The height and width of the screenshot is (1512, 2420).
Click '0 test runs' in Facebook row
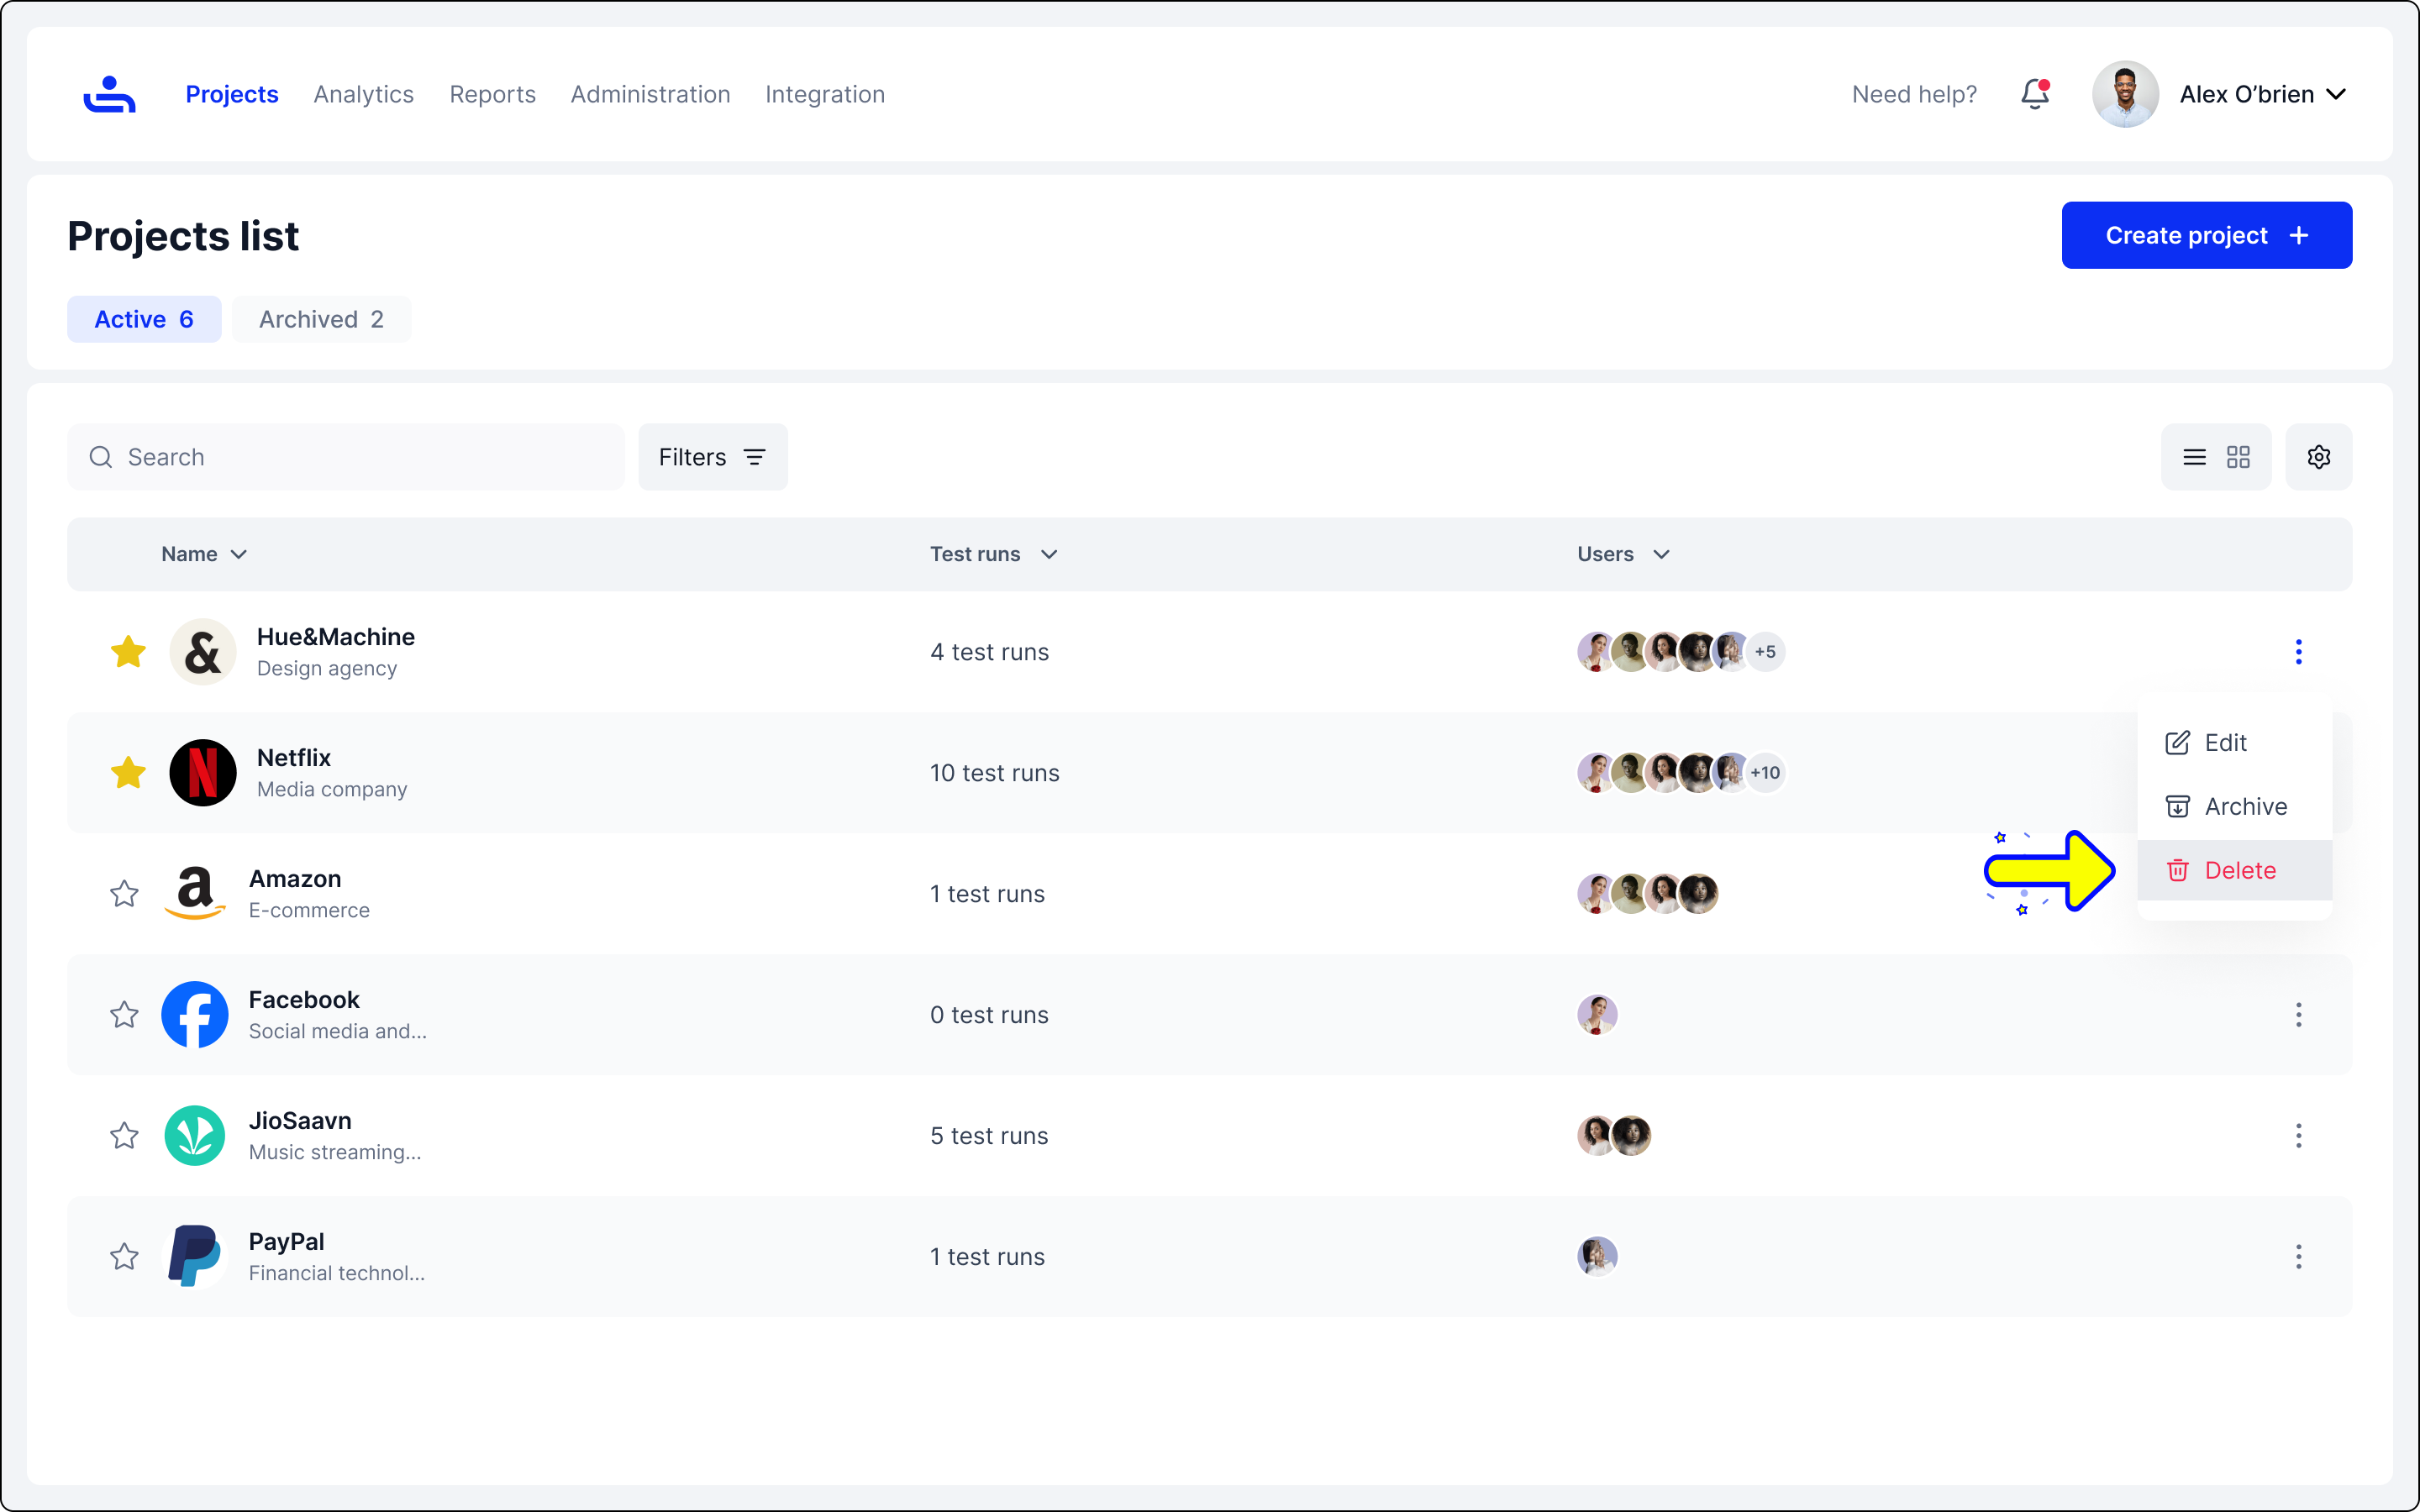(x=989, y=1014)
